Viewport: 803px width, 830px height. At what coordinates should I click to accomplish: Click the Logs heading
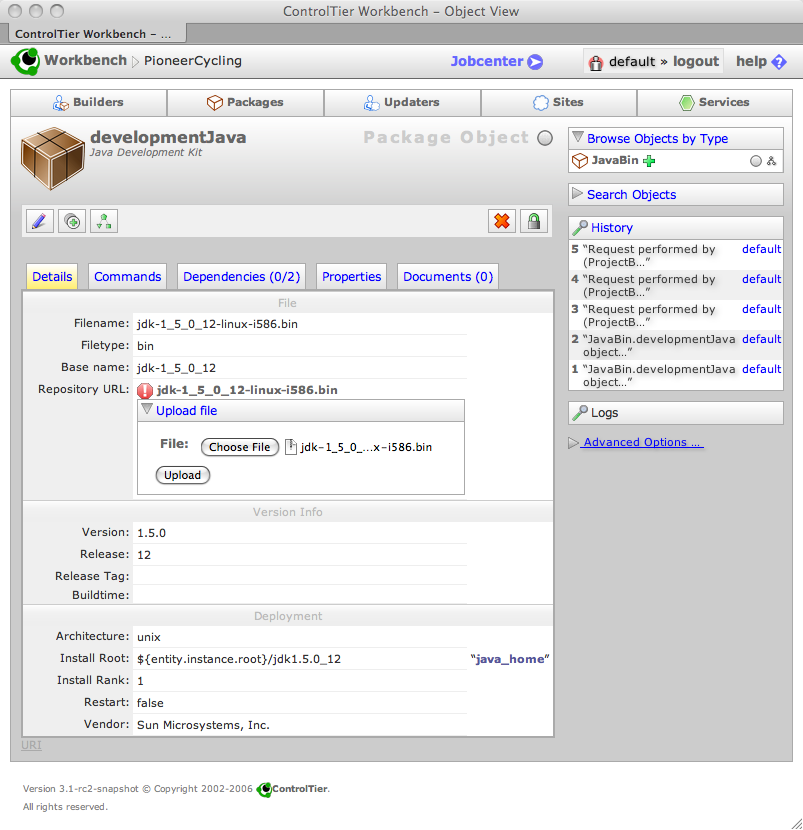(604, 413)
